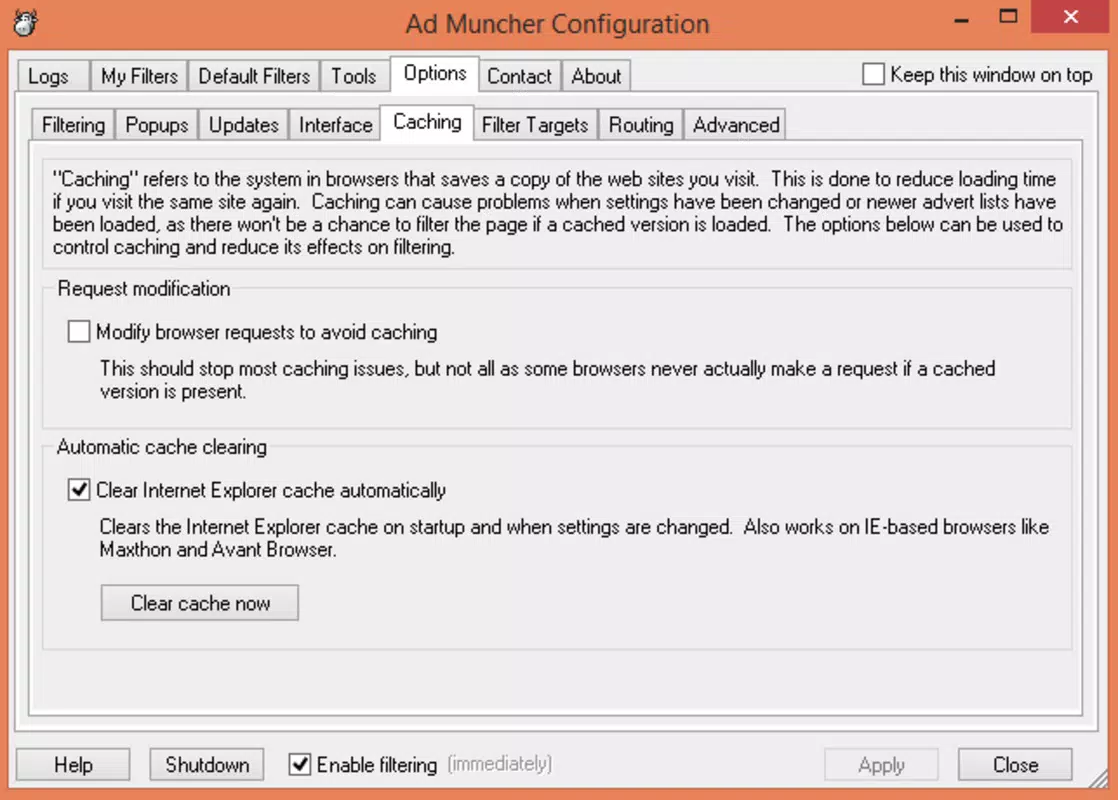The width and height of the screenshot is (1118, 800).
Task: Go to the Tools tab
Action: (x=354, y=76)
